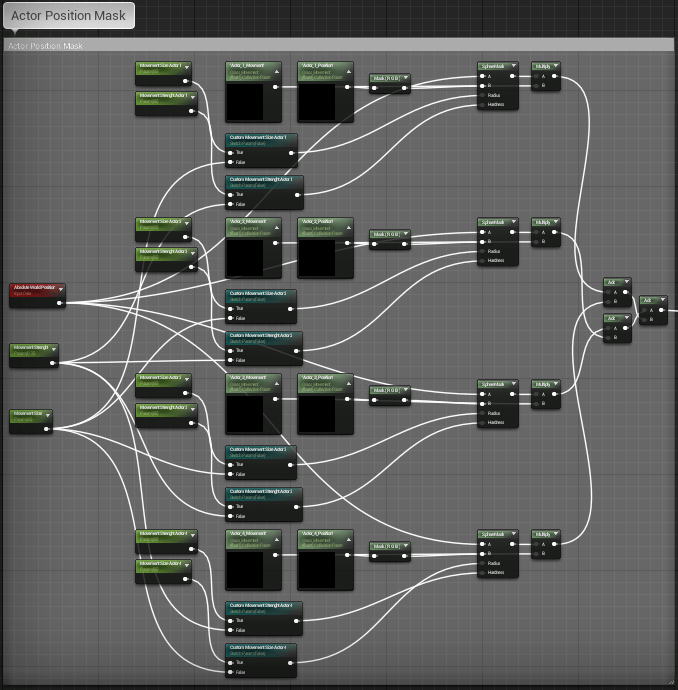
Task: Click False input pin on Custom Movement Strength Actor 1
Action: click(231, 204)
